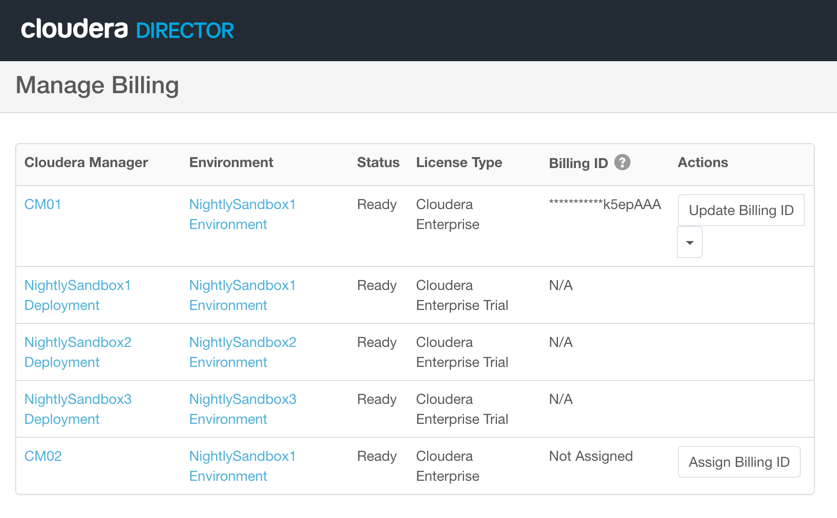Image resolution: width=837 pixels, height=518 pixels.
Task: Click the Cloudera Director logo
Action: pyautogui.click(x=127, y=30)
